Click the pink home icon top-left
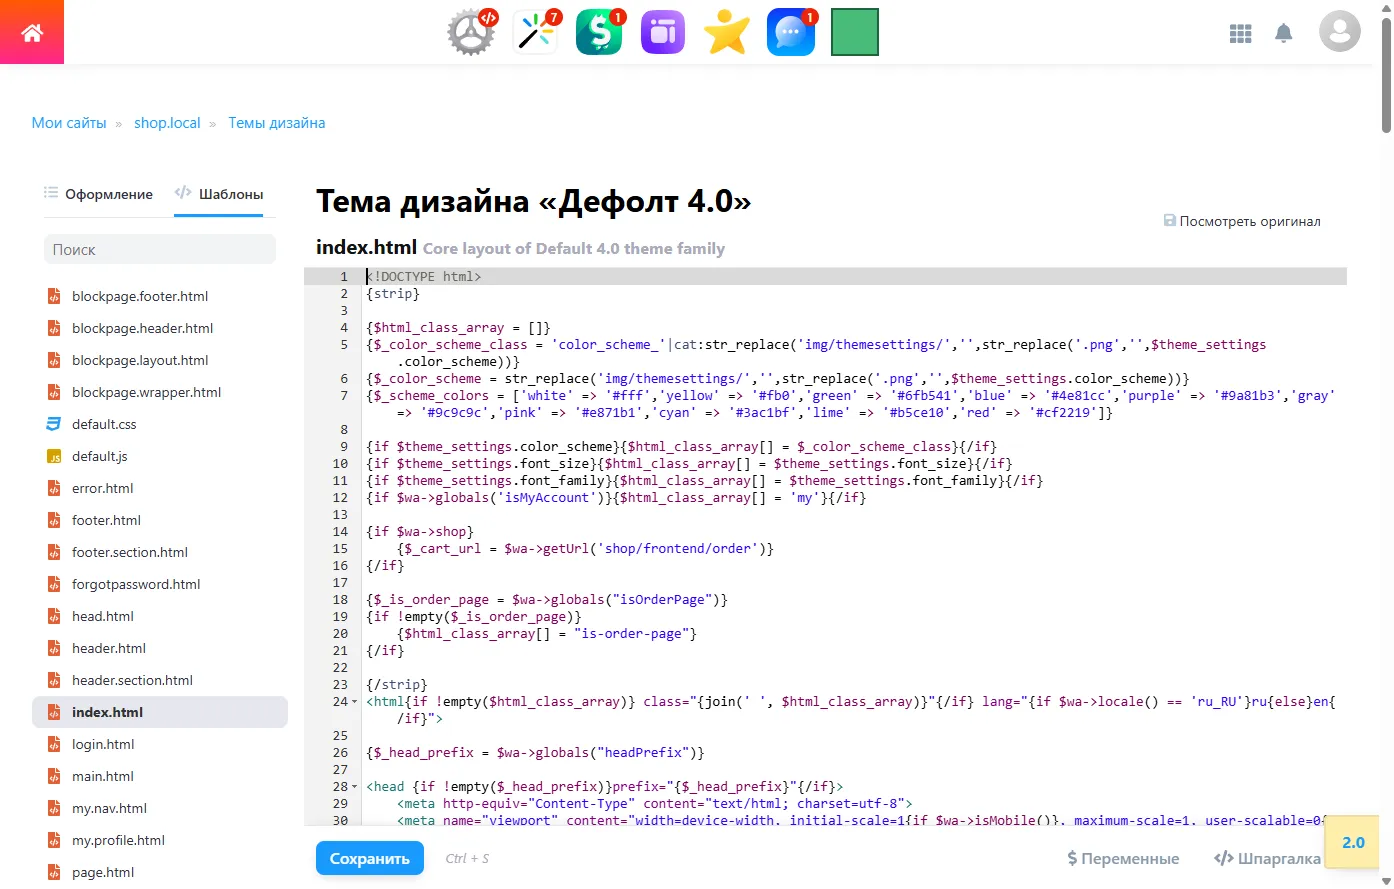1394x889 pixels. (31, 31)
